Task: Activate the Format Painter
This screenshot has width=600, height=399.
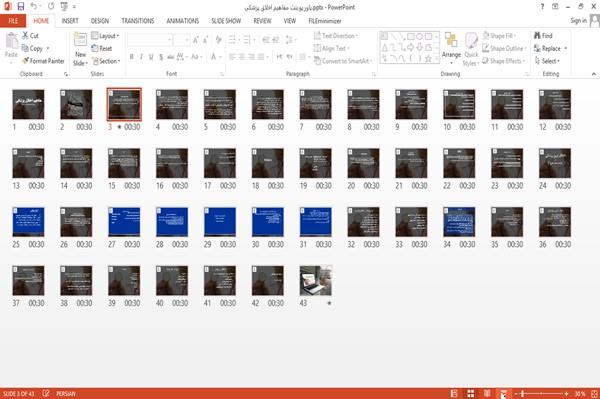Action: (x=43, y=61)
